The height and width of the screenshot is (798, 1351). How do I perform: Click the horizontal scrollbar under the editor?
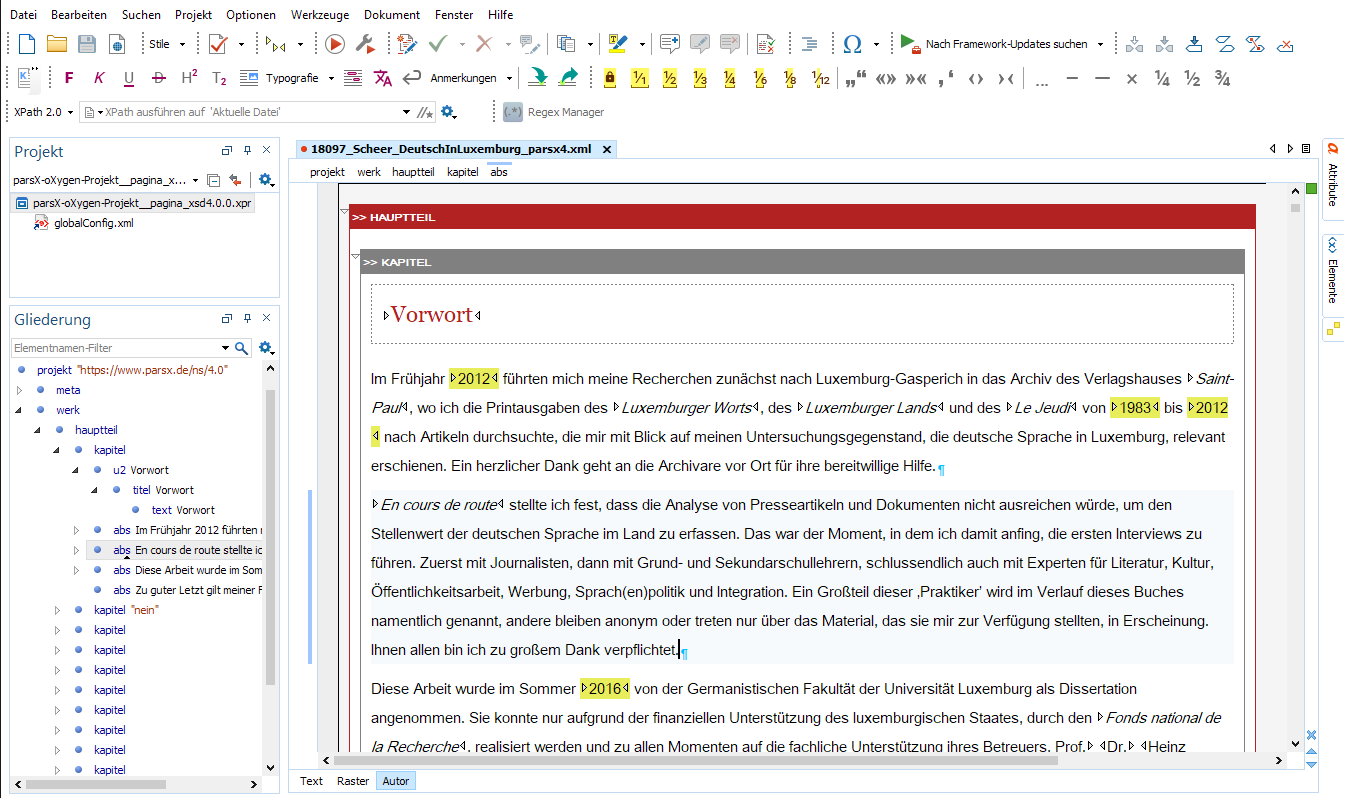(700, 760)
